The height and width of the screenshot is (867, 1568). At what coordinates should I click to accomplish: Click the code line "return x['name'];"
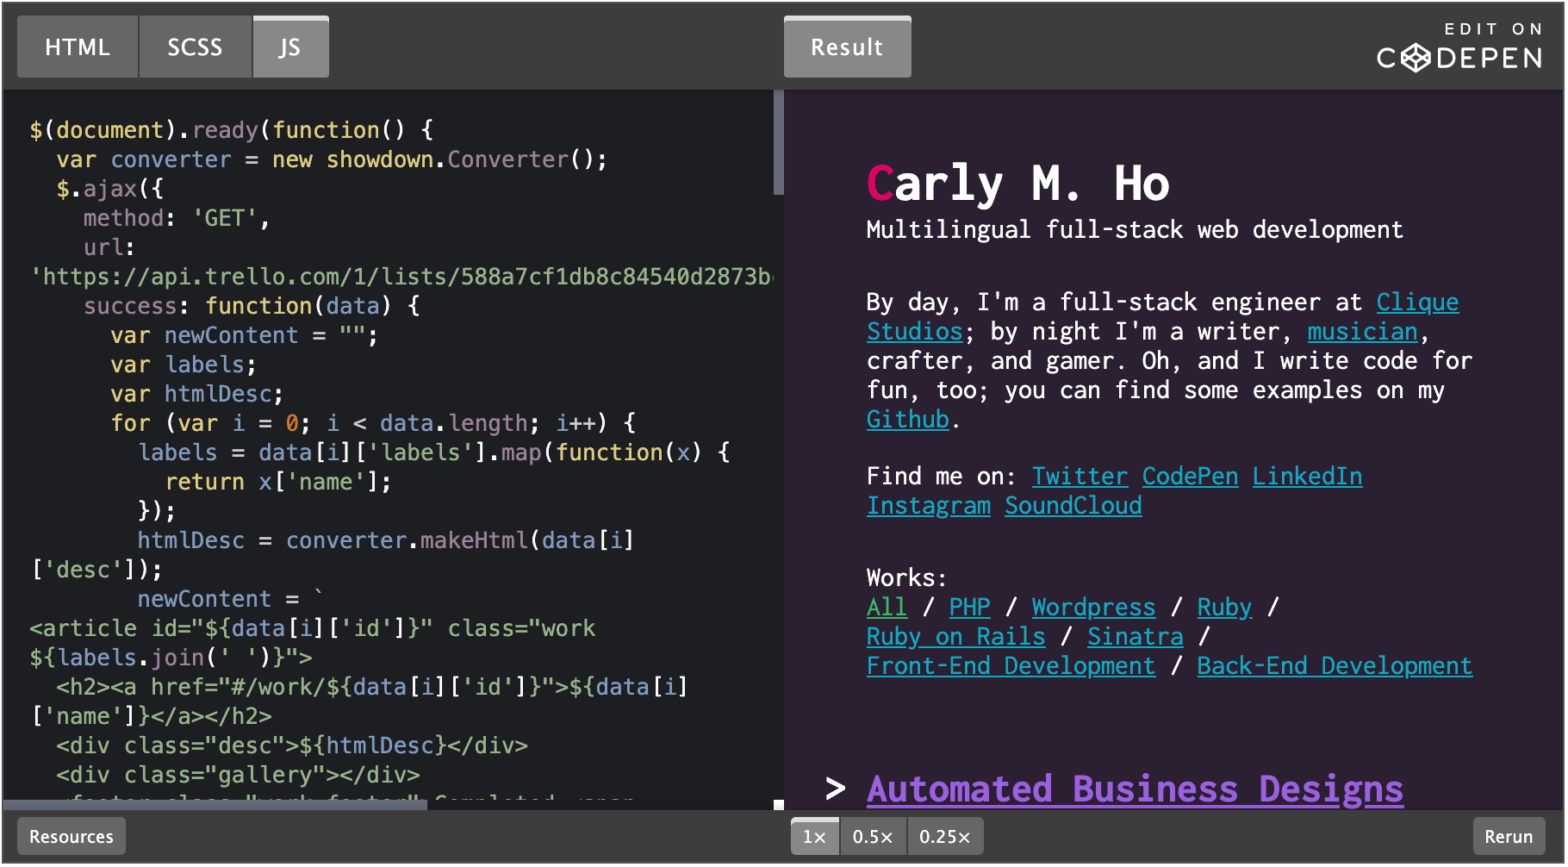[278, 482]
